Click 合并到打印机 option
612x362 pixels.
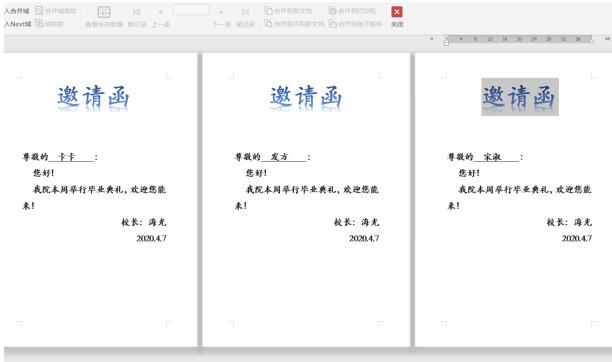(x=352, y=11)
